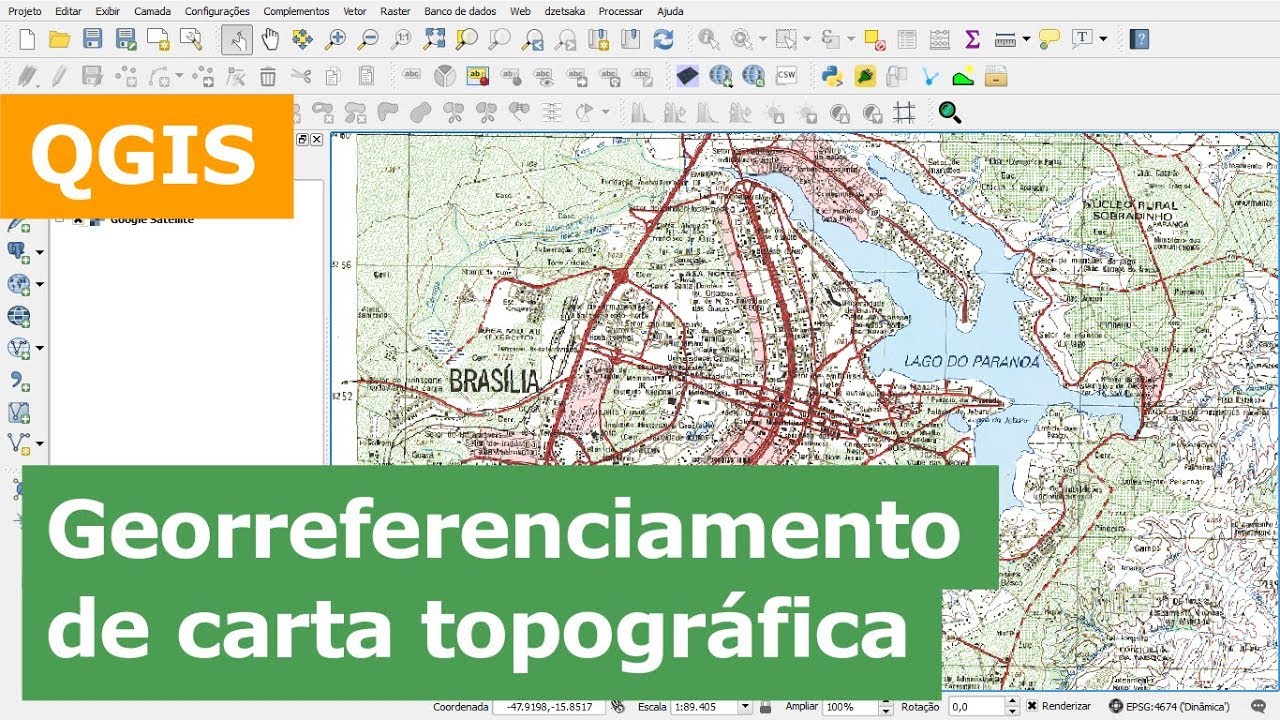The image size is (1280, 720).
Task: Open the Text Annotation dropdown arrow
Action: [1103, 39]
